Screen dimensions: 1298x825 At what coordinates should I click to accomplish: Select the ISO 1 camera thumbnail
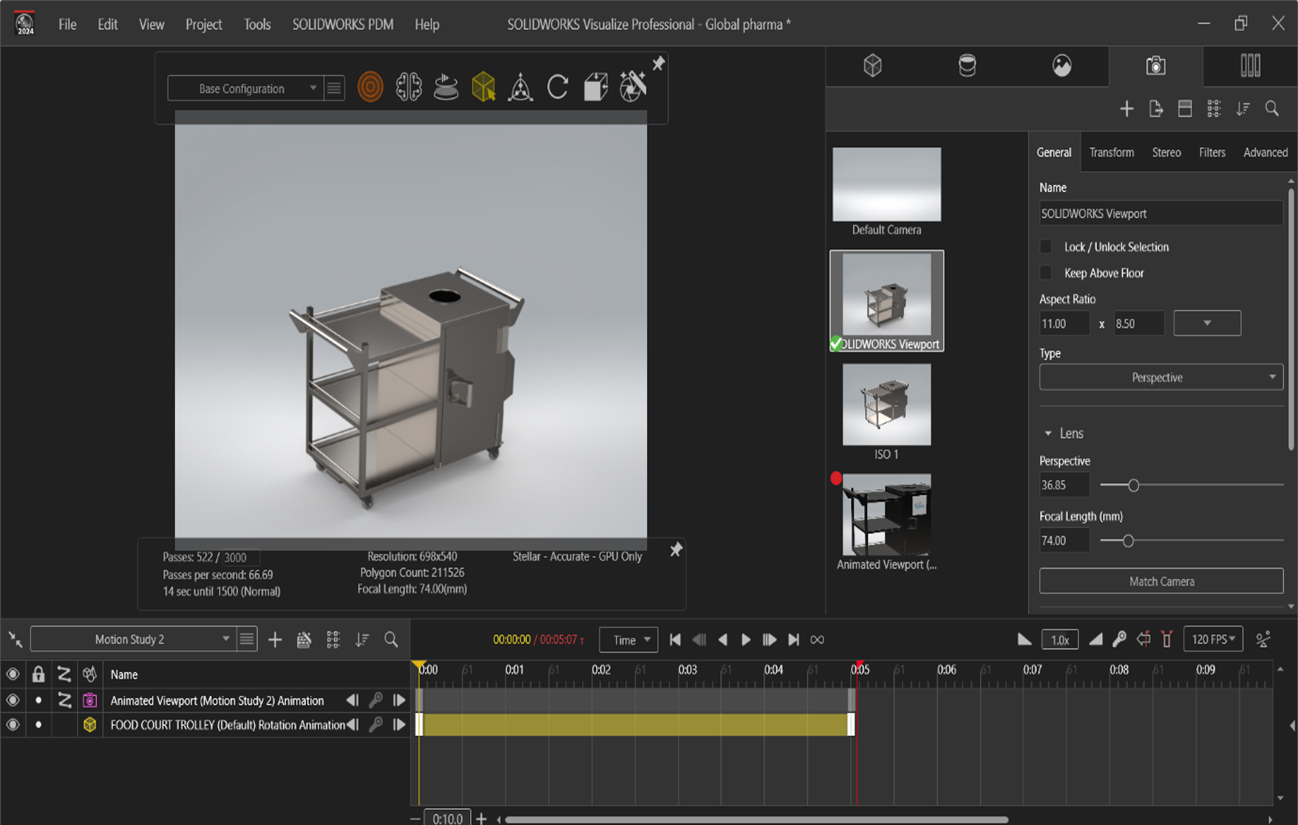(x=887, y=405)
